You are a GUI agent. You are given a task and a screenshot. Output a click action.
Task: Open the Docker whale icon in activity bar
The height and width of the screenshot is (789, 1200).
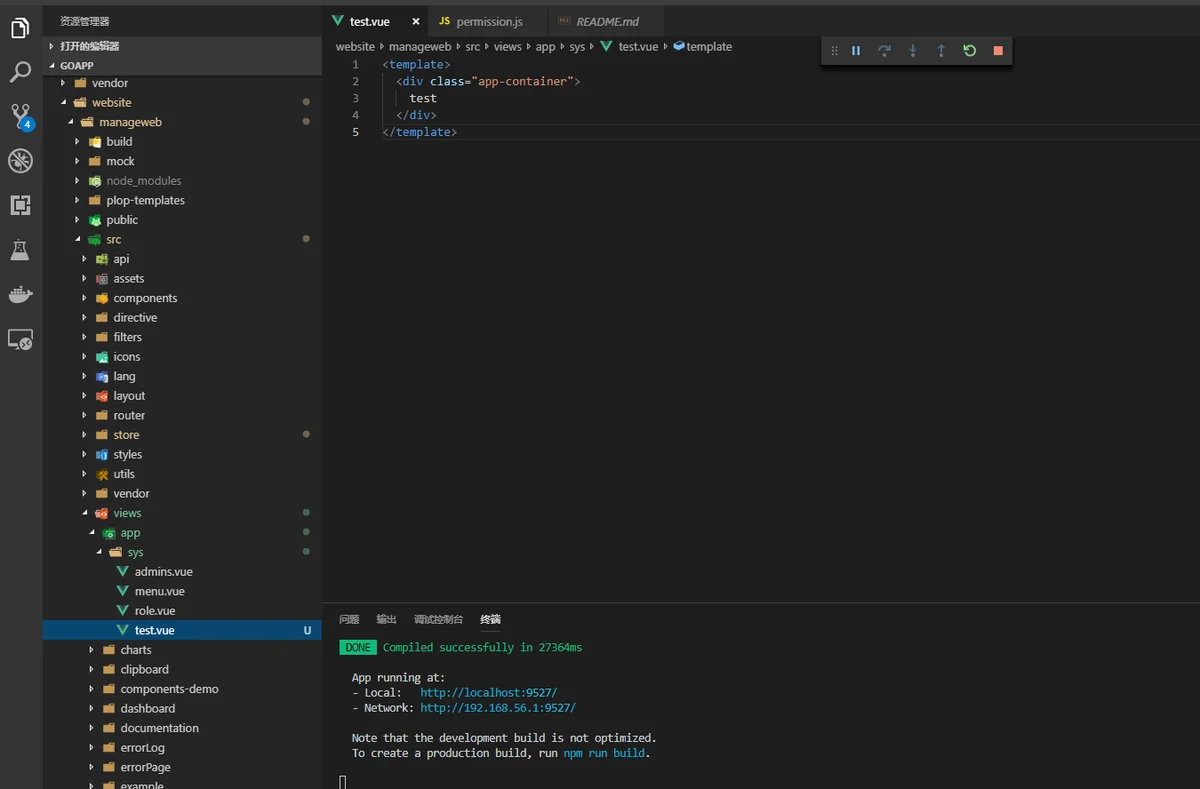[x=20, y=294]
